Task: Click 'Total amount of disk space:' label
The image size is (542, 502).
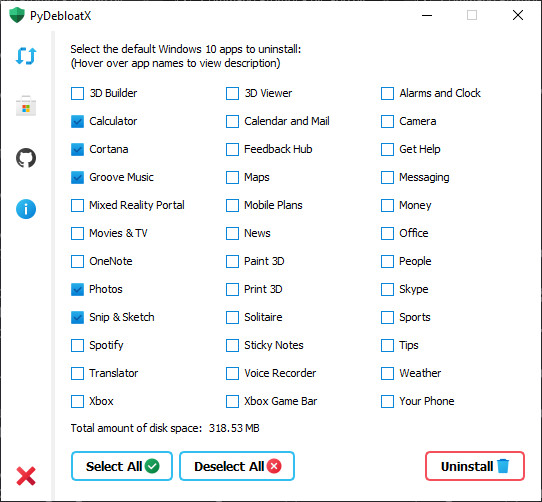Action: pos(136,428)
